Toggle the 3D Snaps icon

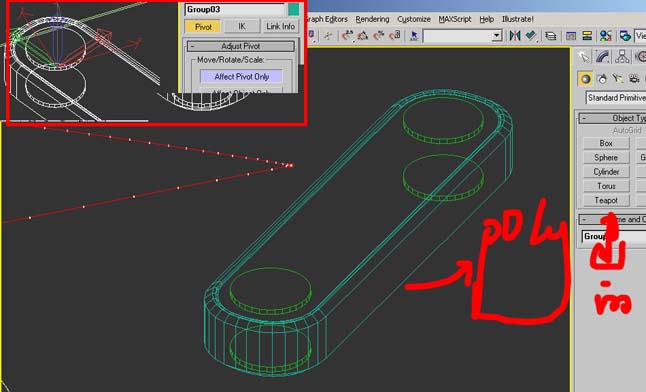(347, 36)
